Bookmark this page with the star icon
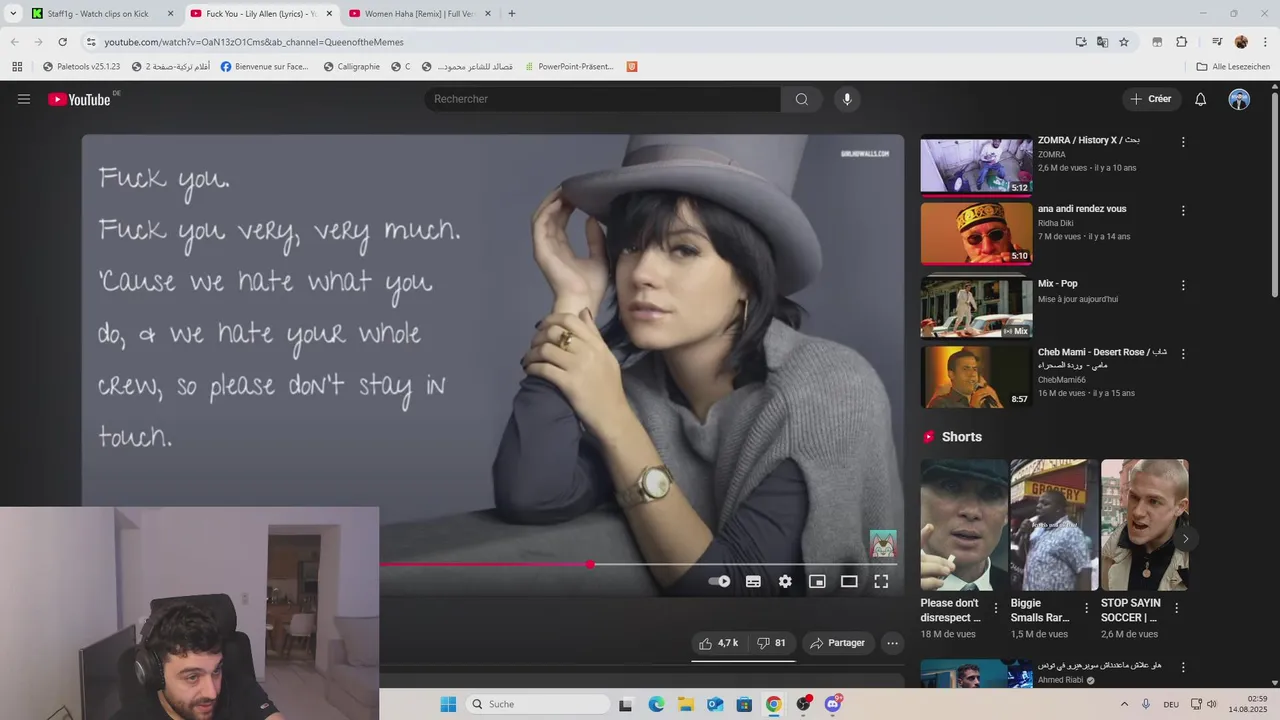 point(1124,42)
